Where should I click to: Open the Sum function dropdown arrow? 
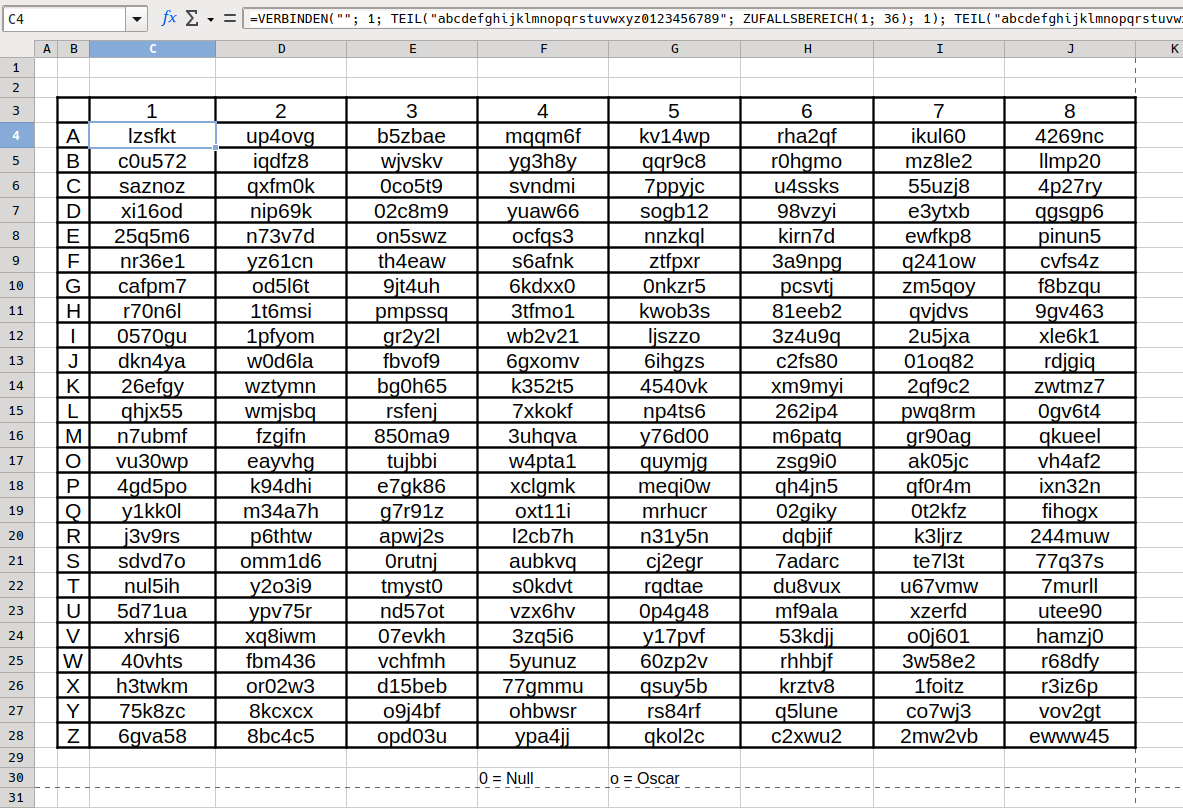coord(211,19)
